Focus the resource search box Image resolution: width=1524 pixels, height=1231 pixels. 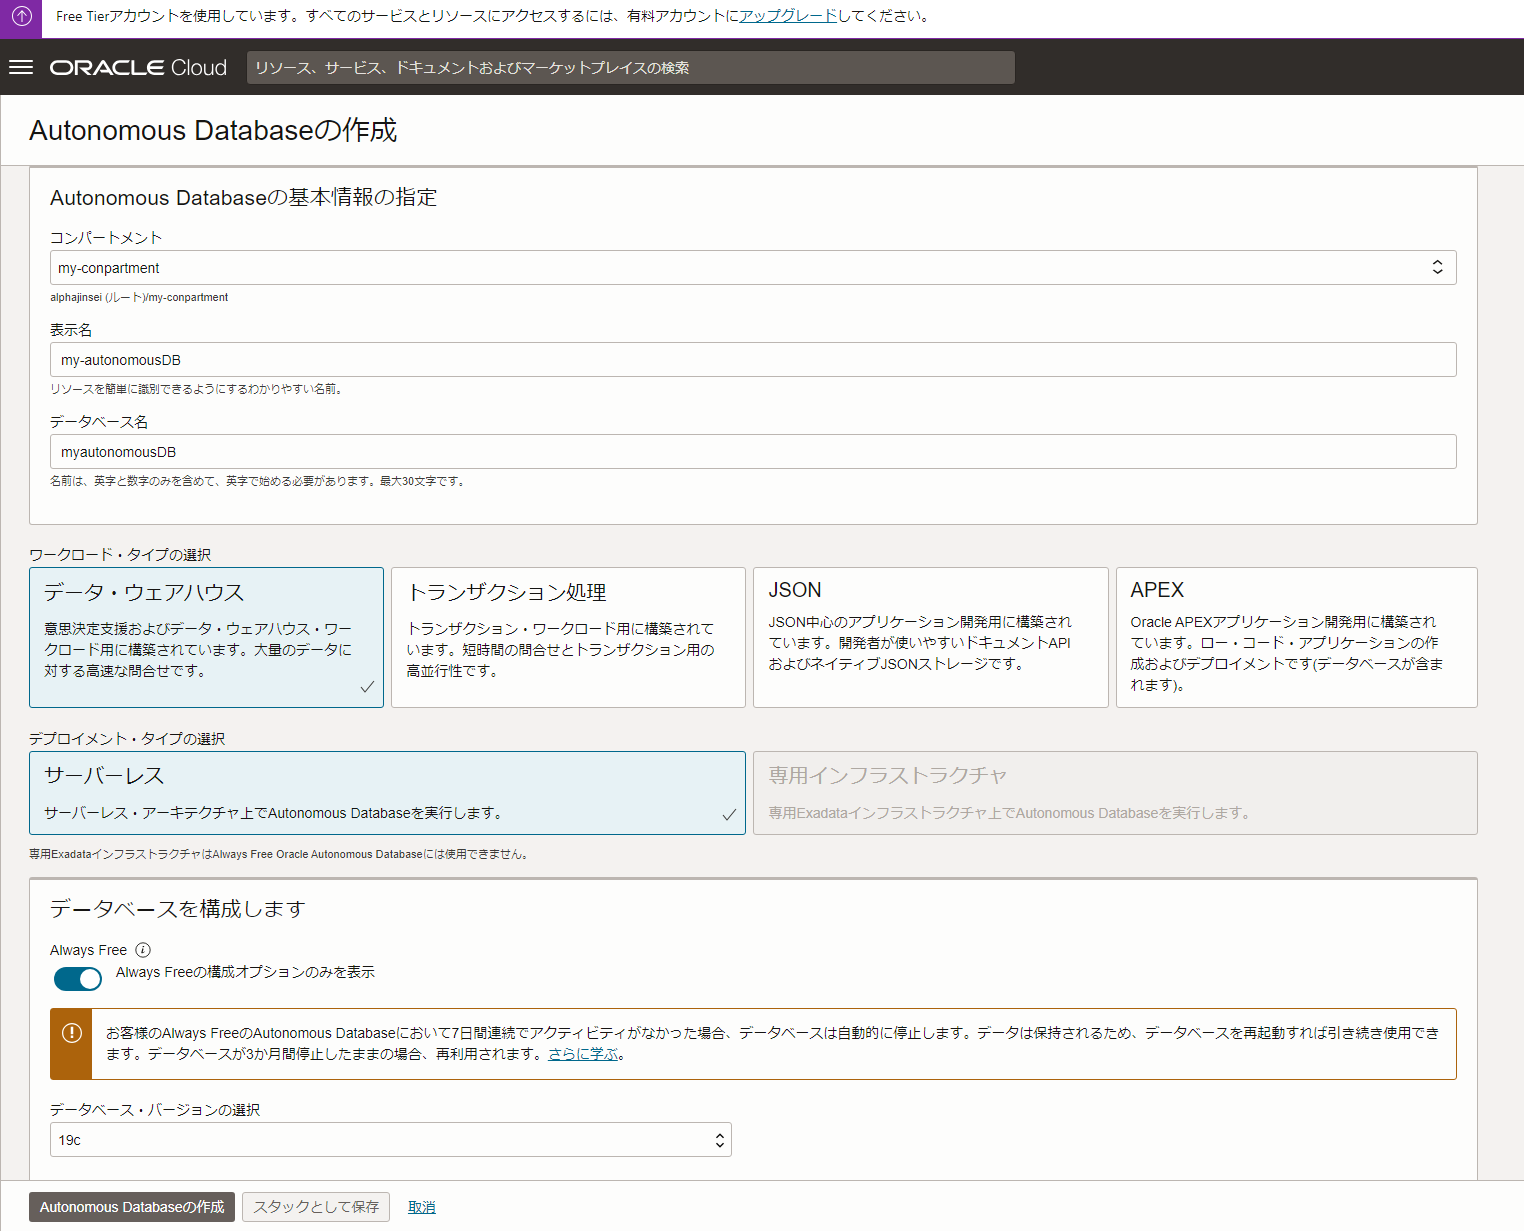631,68
